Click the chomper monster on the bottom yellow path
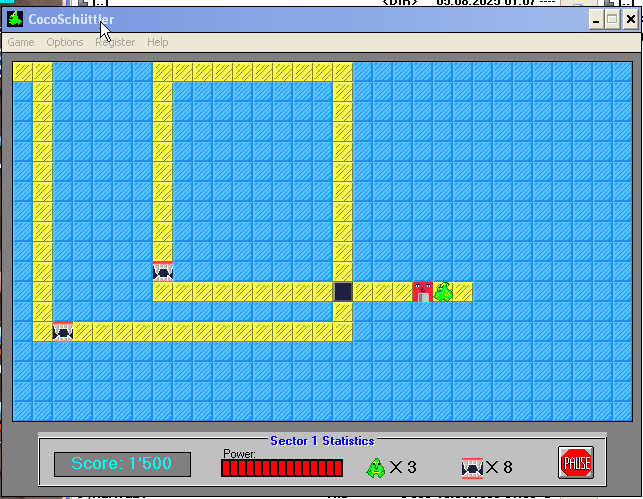This screenshot has width=643, height=499. point(63,332)
